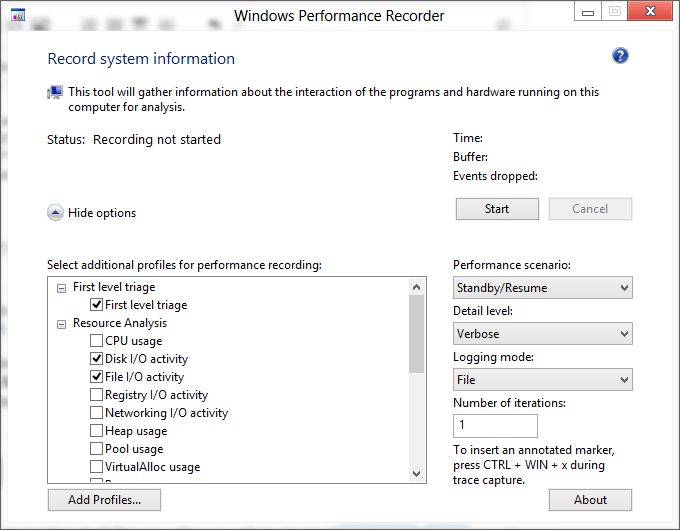Open the Performance scenario dropdown
The width and height of the screenshot is (680, 530).
(542, 288)
